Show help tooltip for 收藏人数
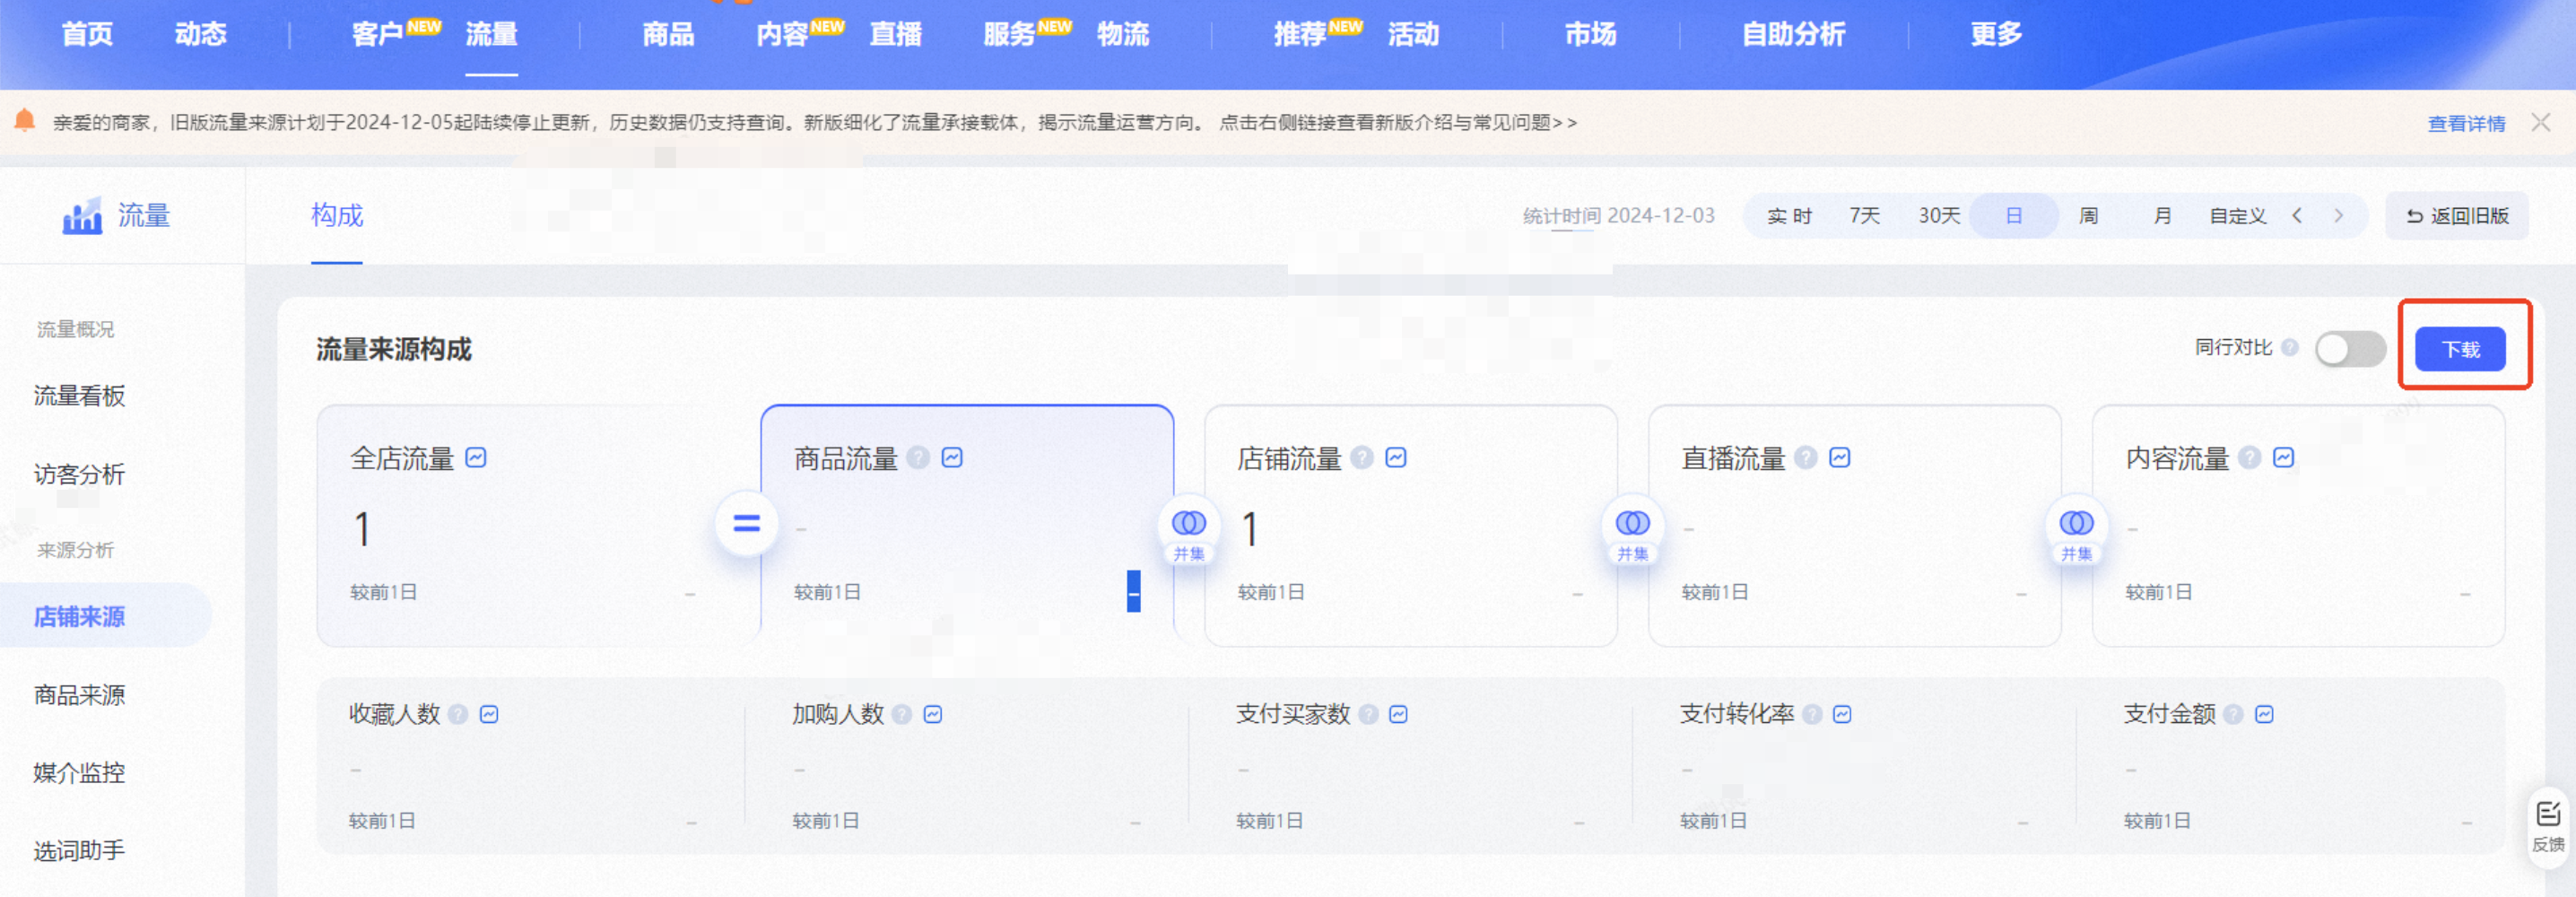This screenshot has height=897, width=2576. click(x=458, y=714)
